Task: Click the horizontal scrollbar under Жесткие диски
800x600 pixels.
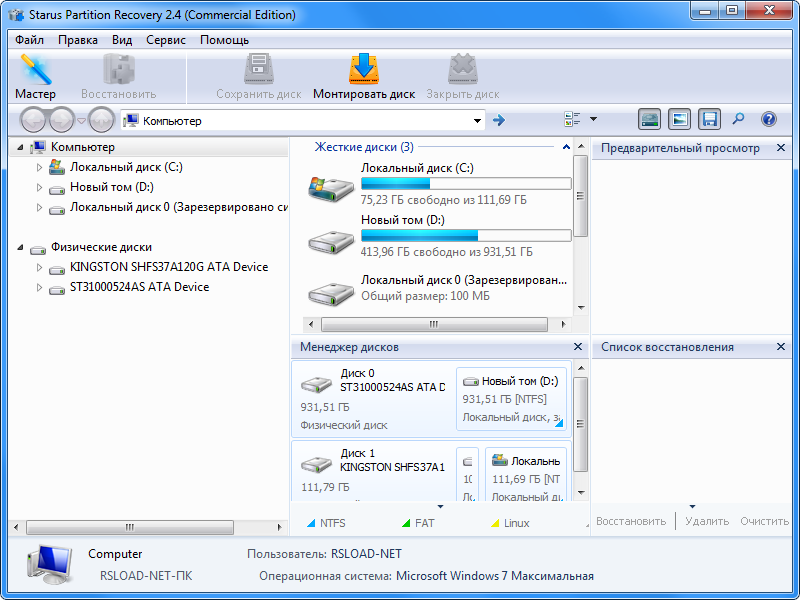Action: pos(435,324)
